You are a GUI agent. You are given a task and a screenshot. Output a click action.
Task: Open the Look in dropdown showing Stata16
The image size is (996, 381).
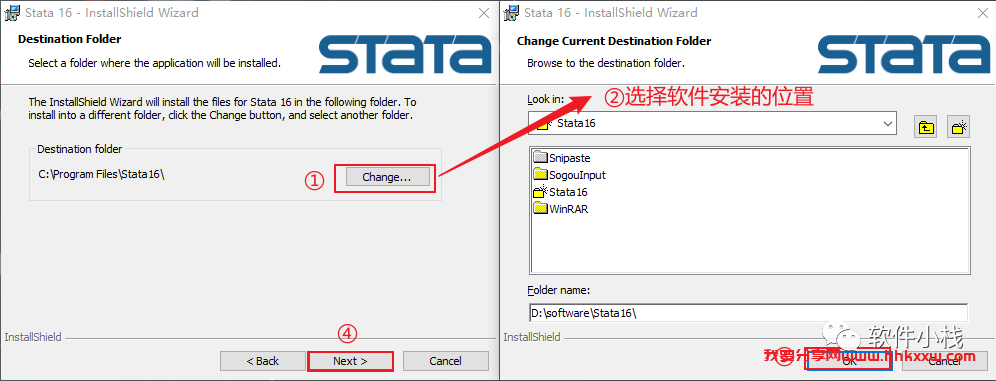(712, 123)
